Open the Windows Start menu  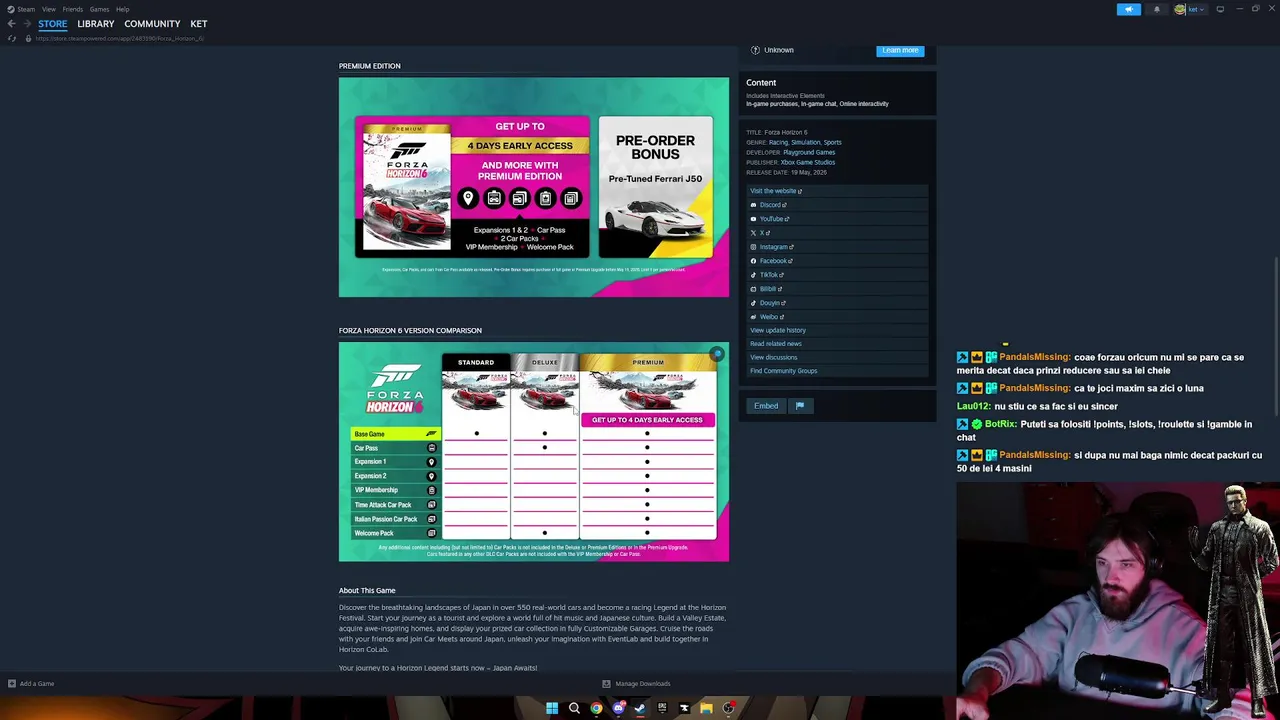point(552,708)
